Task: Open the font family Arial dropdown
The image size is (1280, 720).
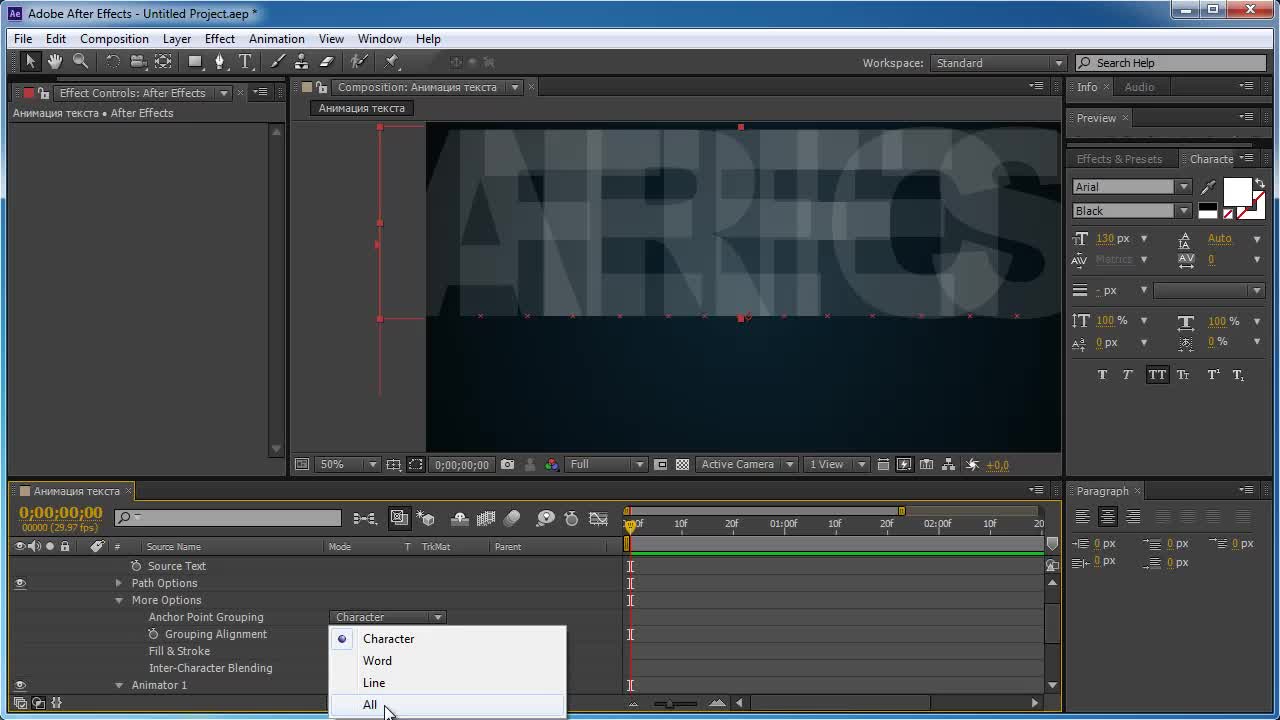Action: (1131, 187)
